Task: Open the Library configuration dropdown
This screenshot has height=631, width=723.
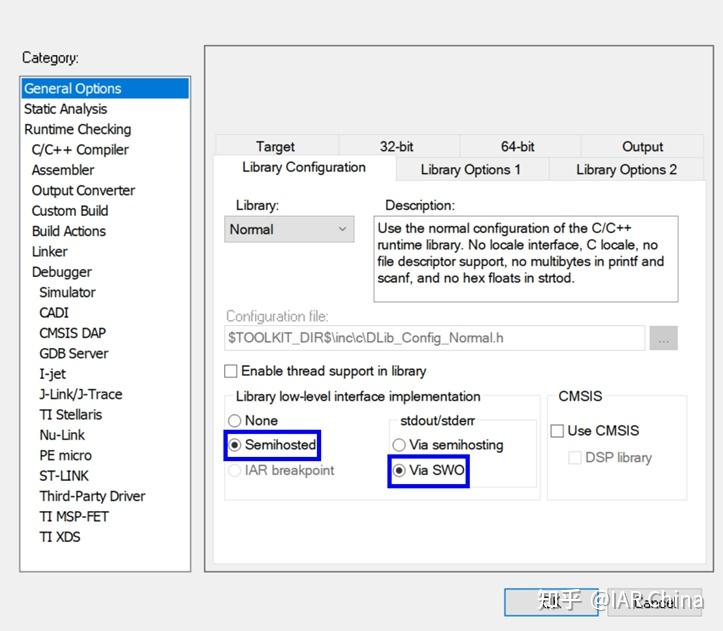Action: pyautogui.click(x=289, y=229)
